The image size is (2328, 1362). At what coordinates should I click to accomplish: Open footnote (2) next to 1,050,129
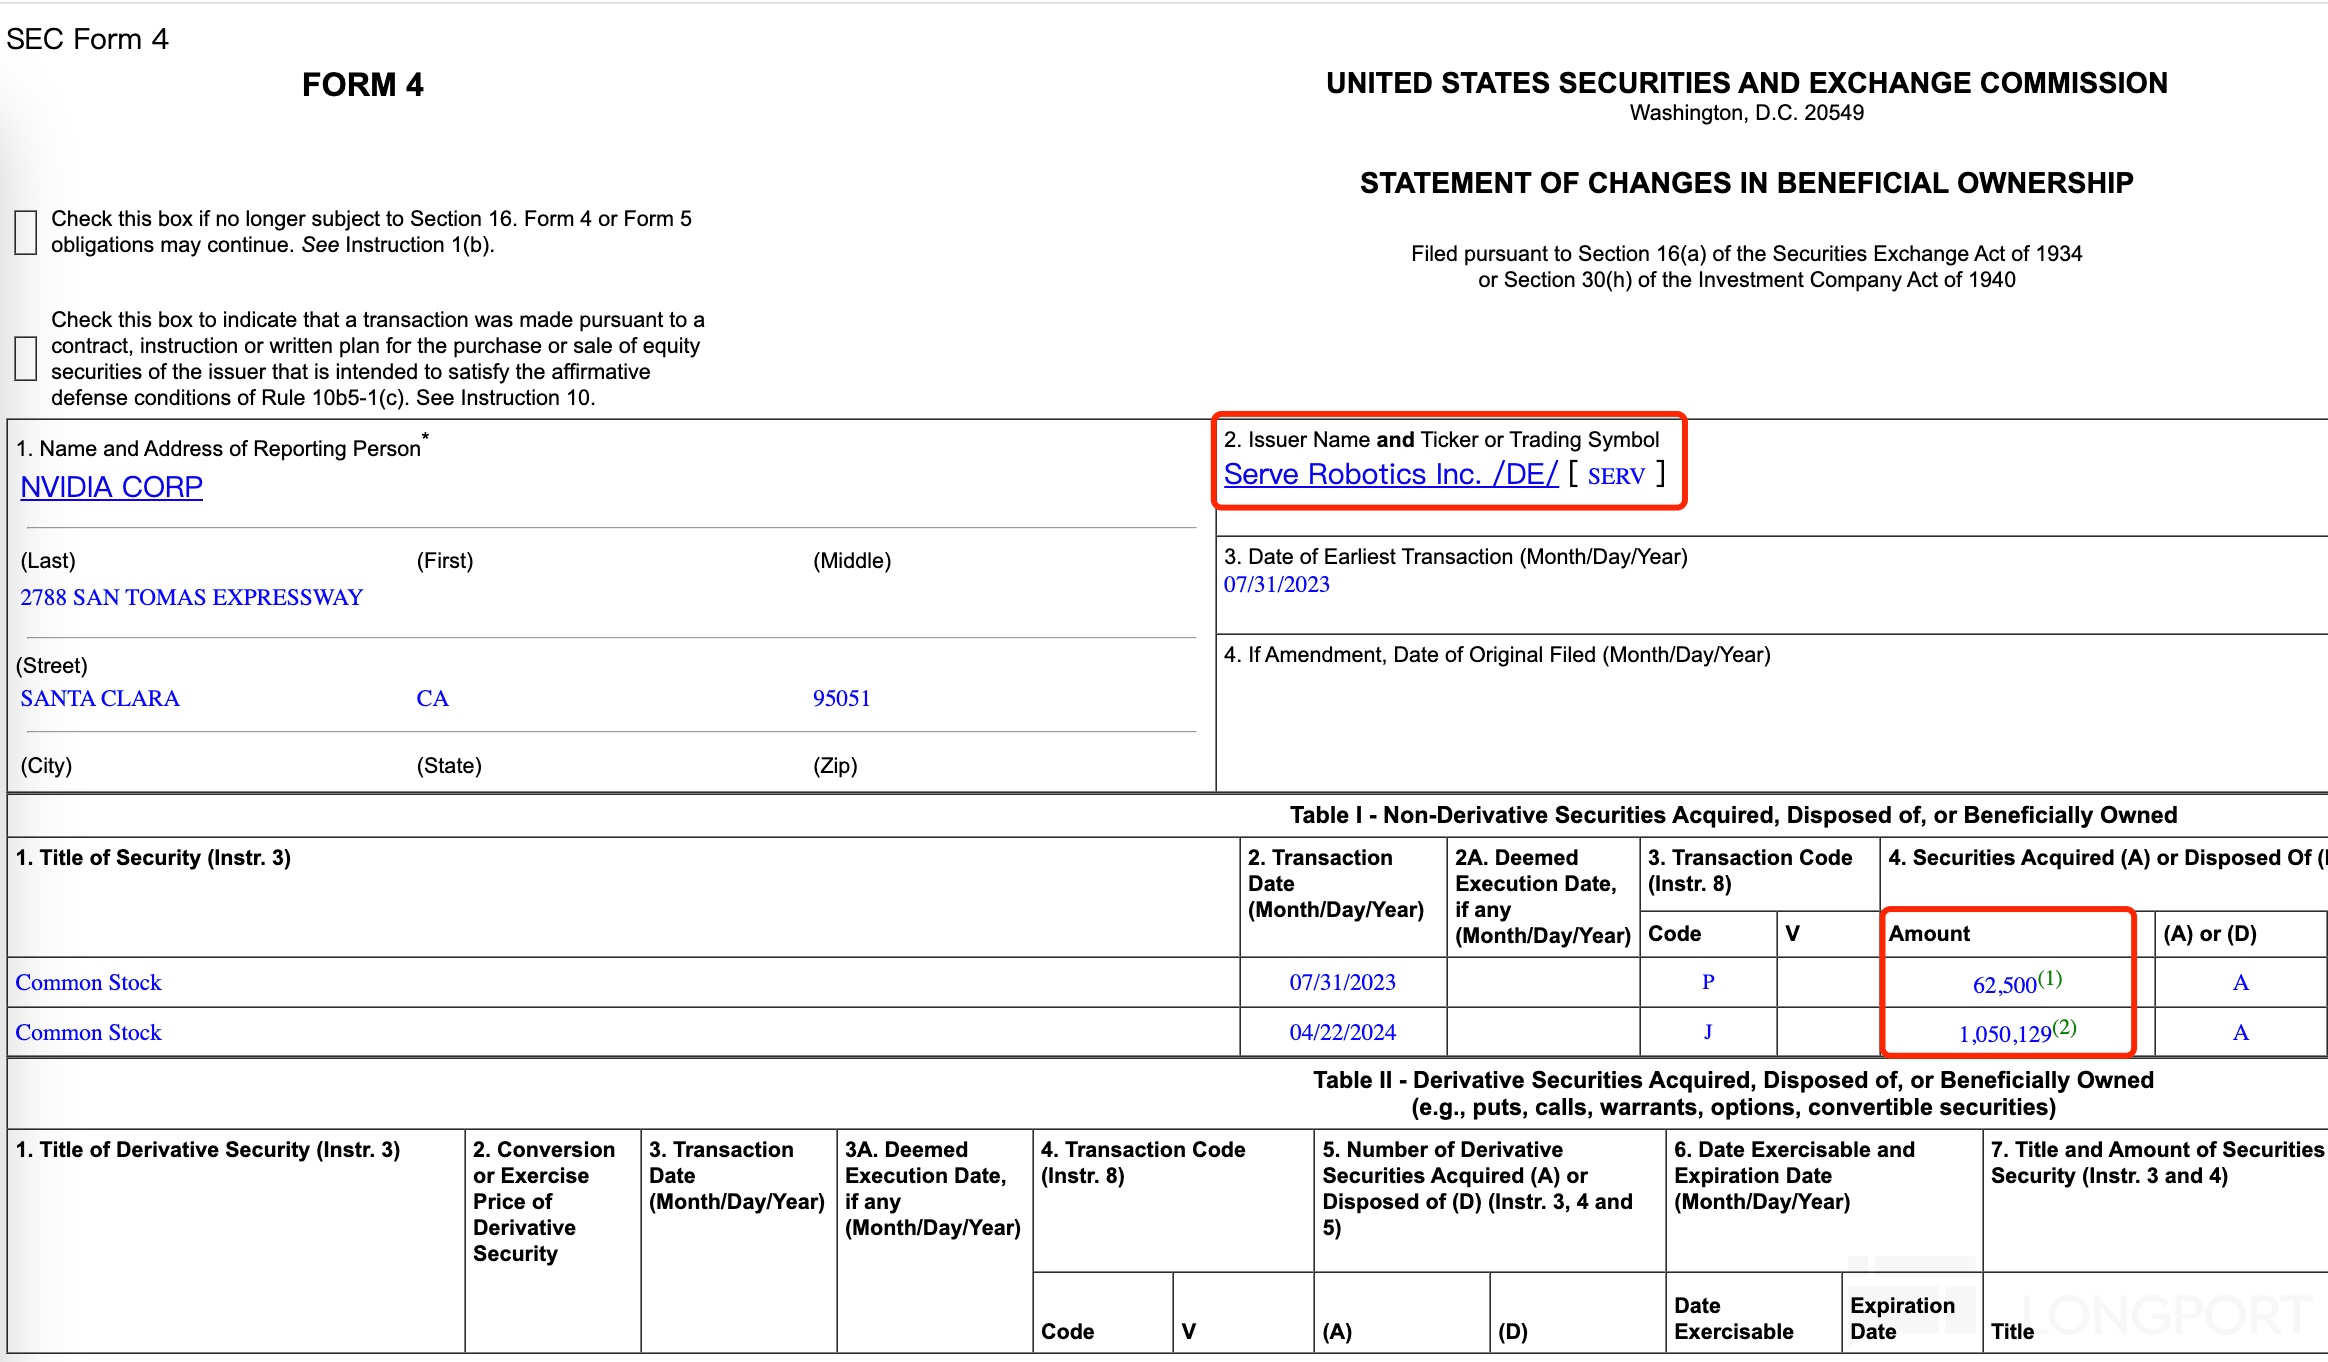coord(2065,1027)
